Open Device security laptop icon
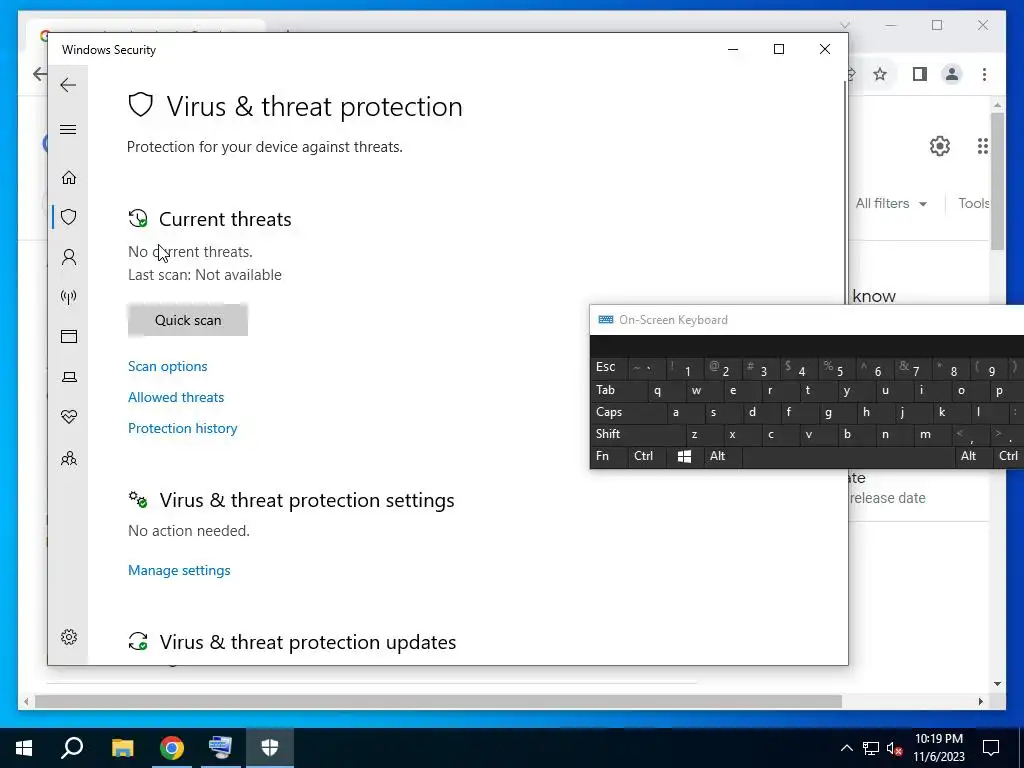The width and height of the screenshot is (1024, 768). click(x=69, y=377)
